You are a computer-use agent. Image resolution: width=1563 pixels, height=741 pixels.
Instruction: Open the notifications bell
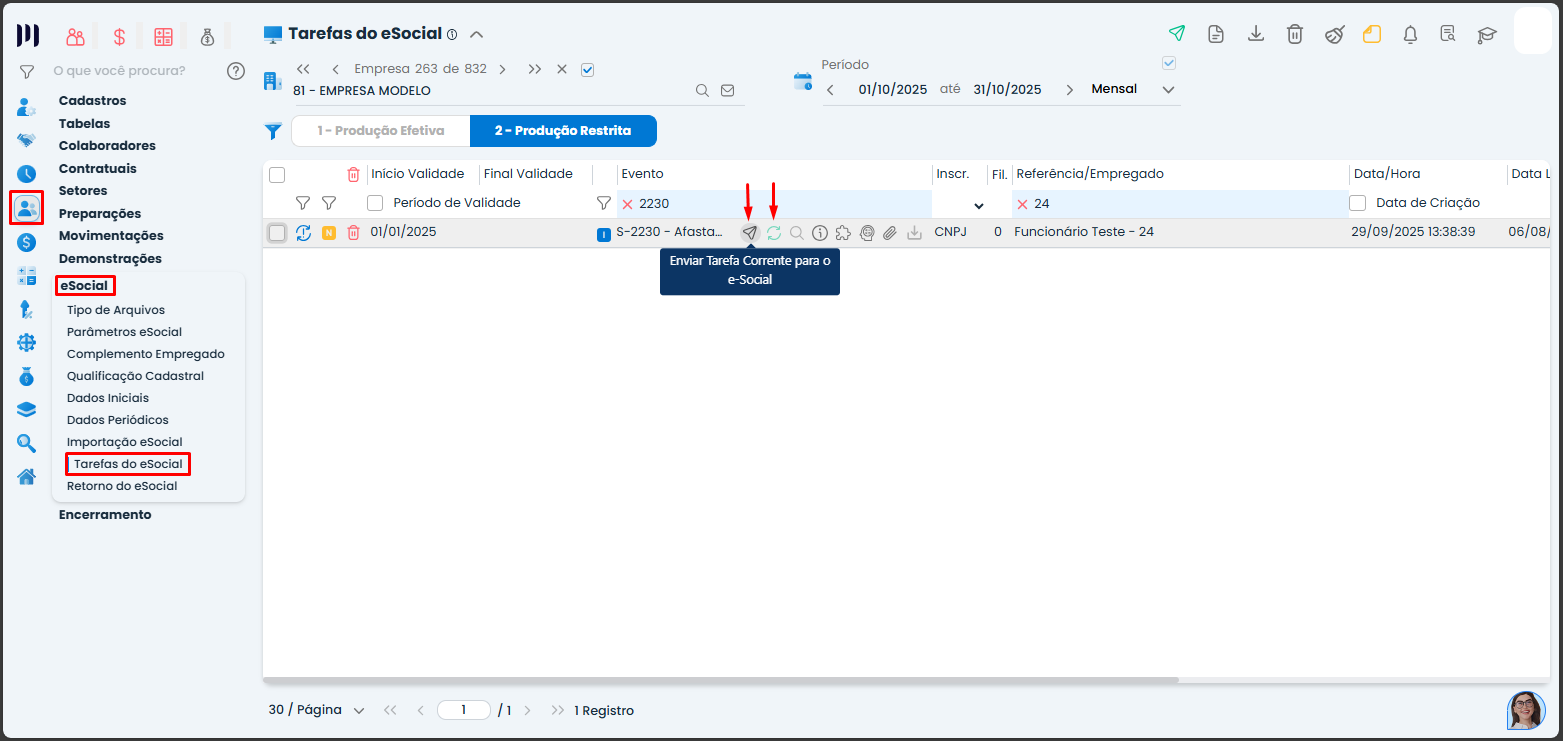click(x=1411, y=34)
